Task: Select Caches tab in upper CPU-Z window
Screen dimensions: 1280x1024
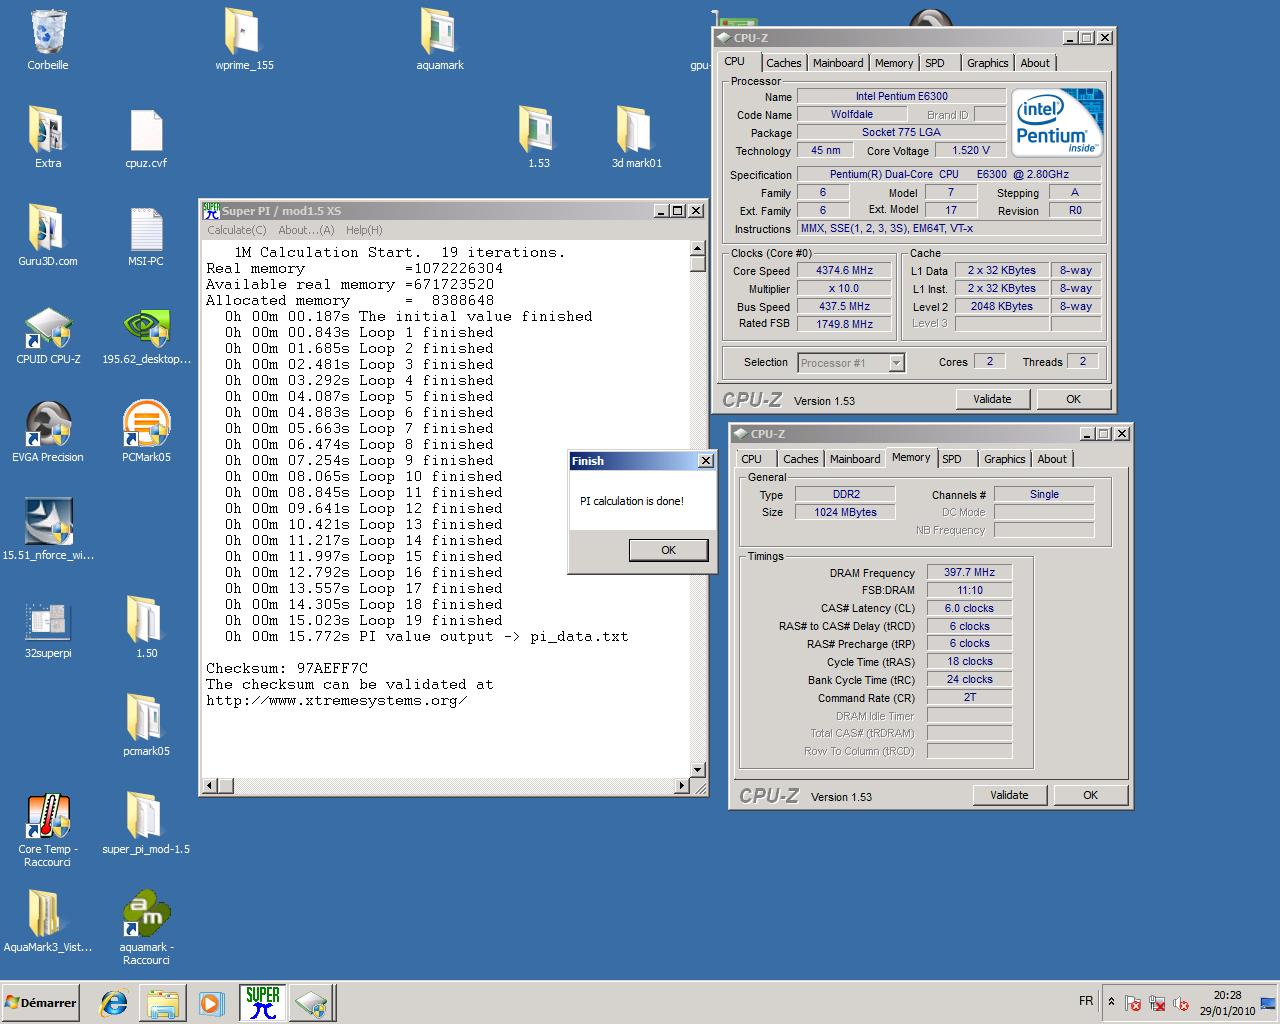Action: click(x=784, y=63)
